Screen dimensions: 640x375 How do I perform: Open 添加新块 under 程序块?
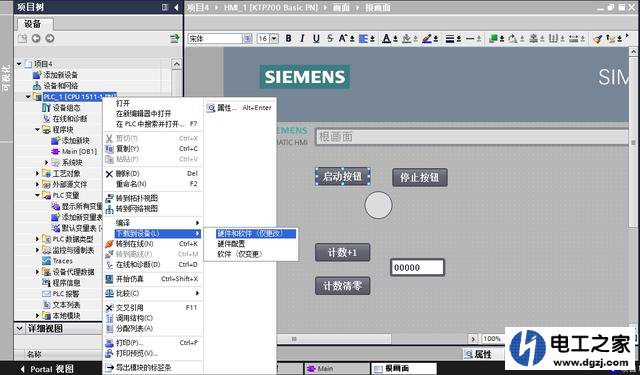coord(76,140)
